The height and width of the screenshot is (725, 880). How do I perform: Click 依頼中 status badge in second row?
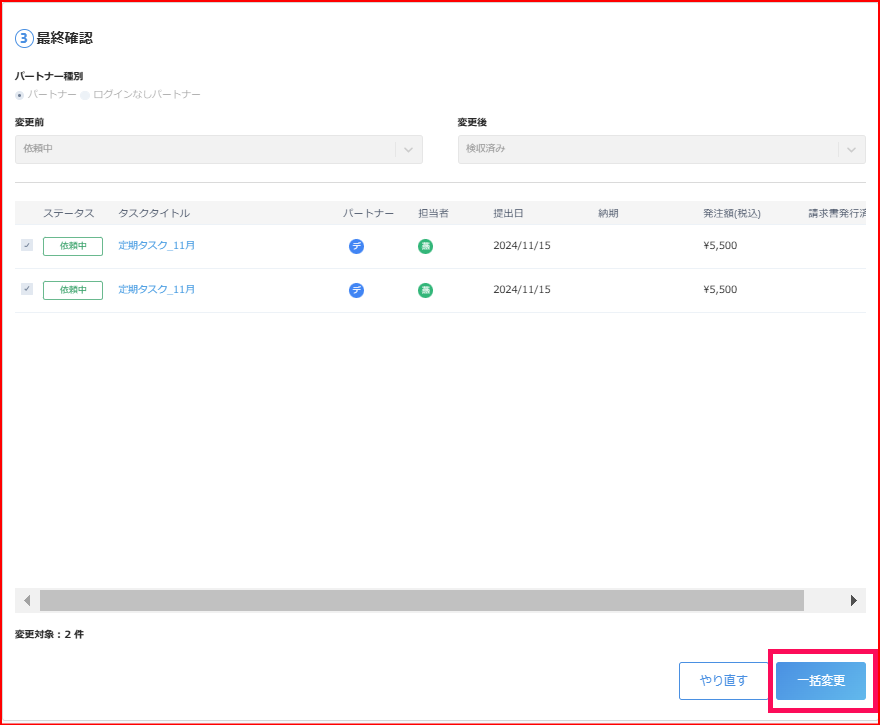73,290
